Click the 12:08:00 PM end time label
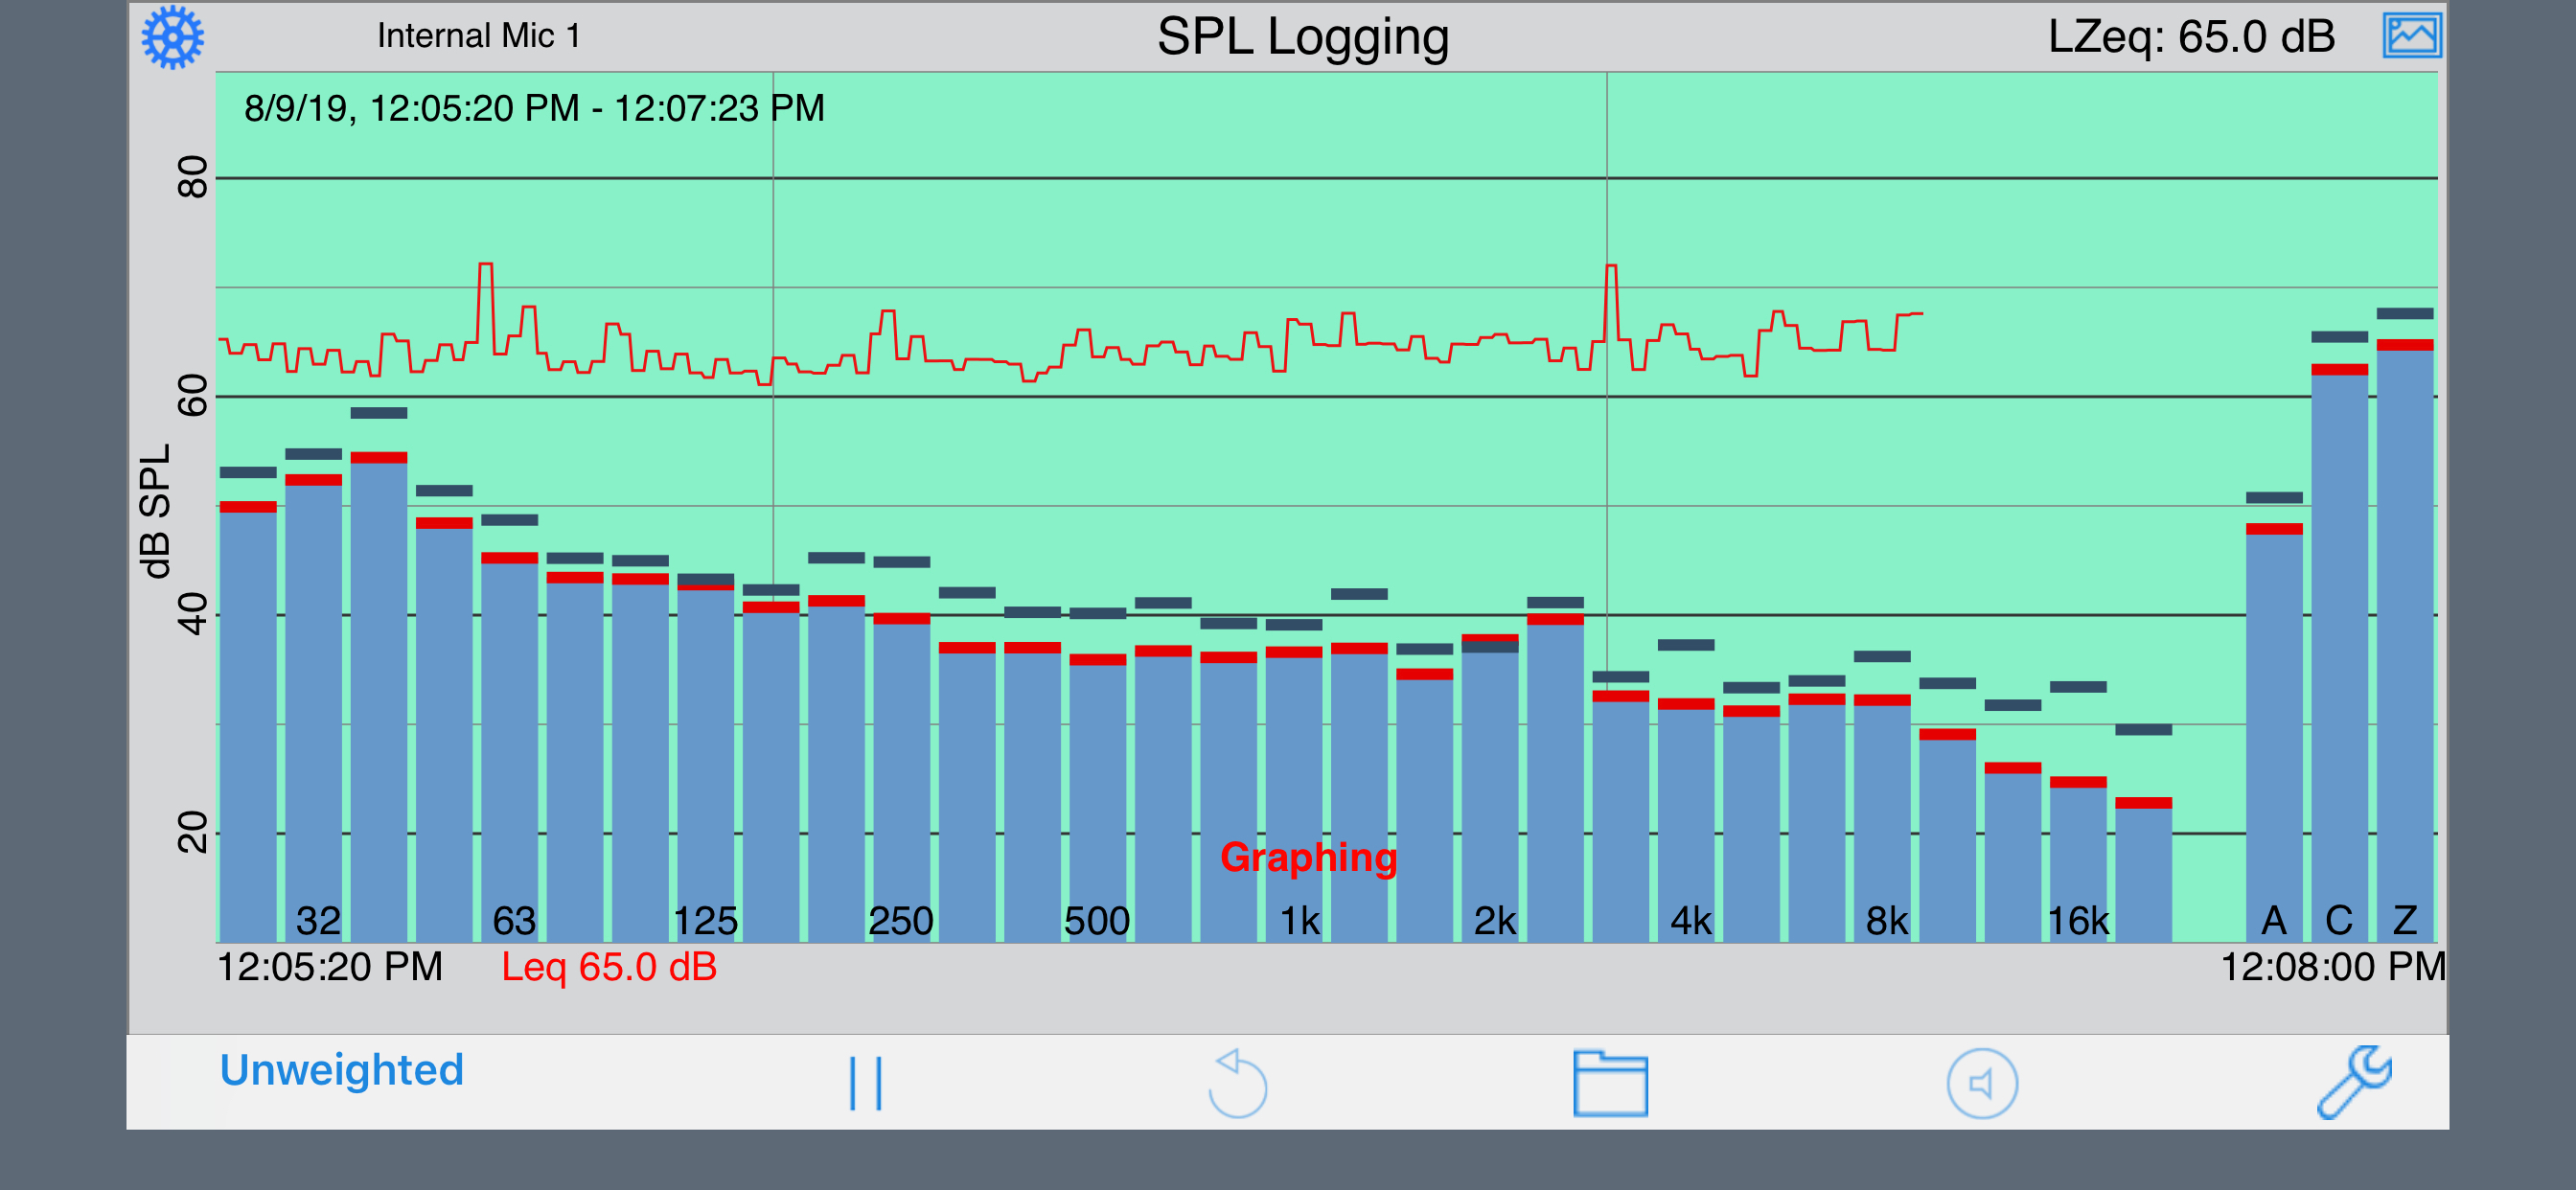2576x1190 pixels. point(2332,967)
